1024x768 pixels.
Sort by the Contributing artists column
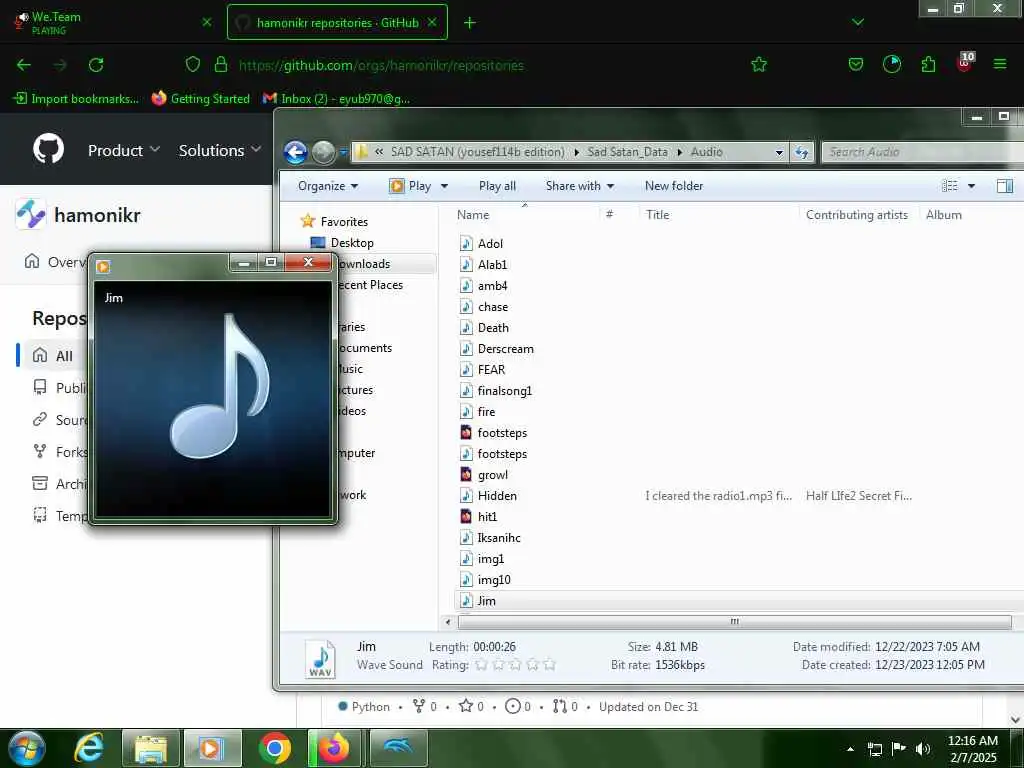coord(857,215)
